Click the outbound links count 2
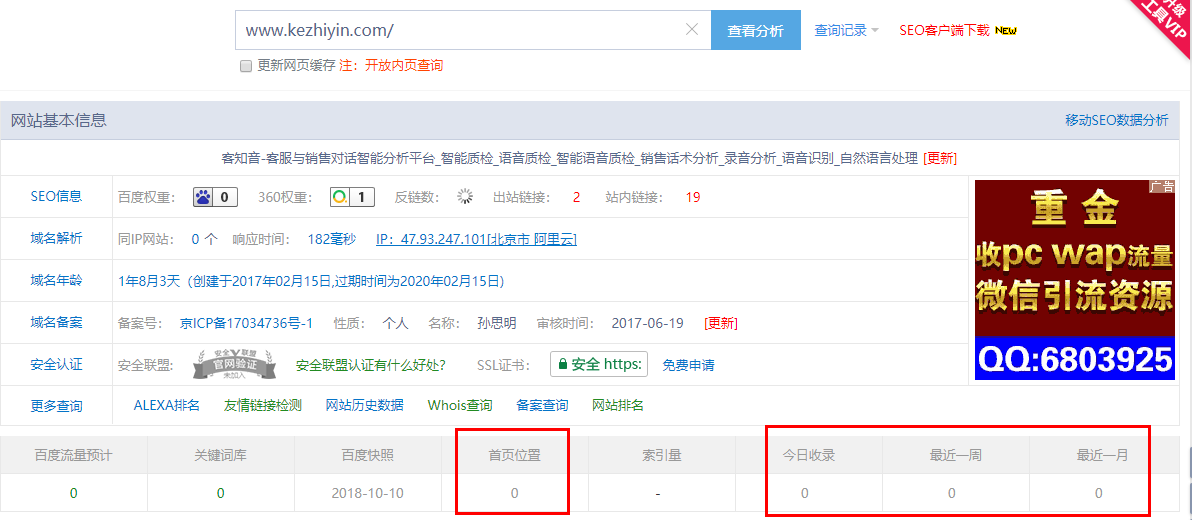Image resolution: width=1192 pixels, height=520 pixels. pos(576,198)
